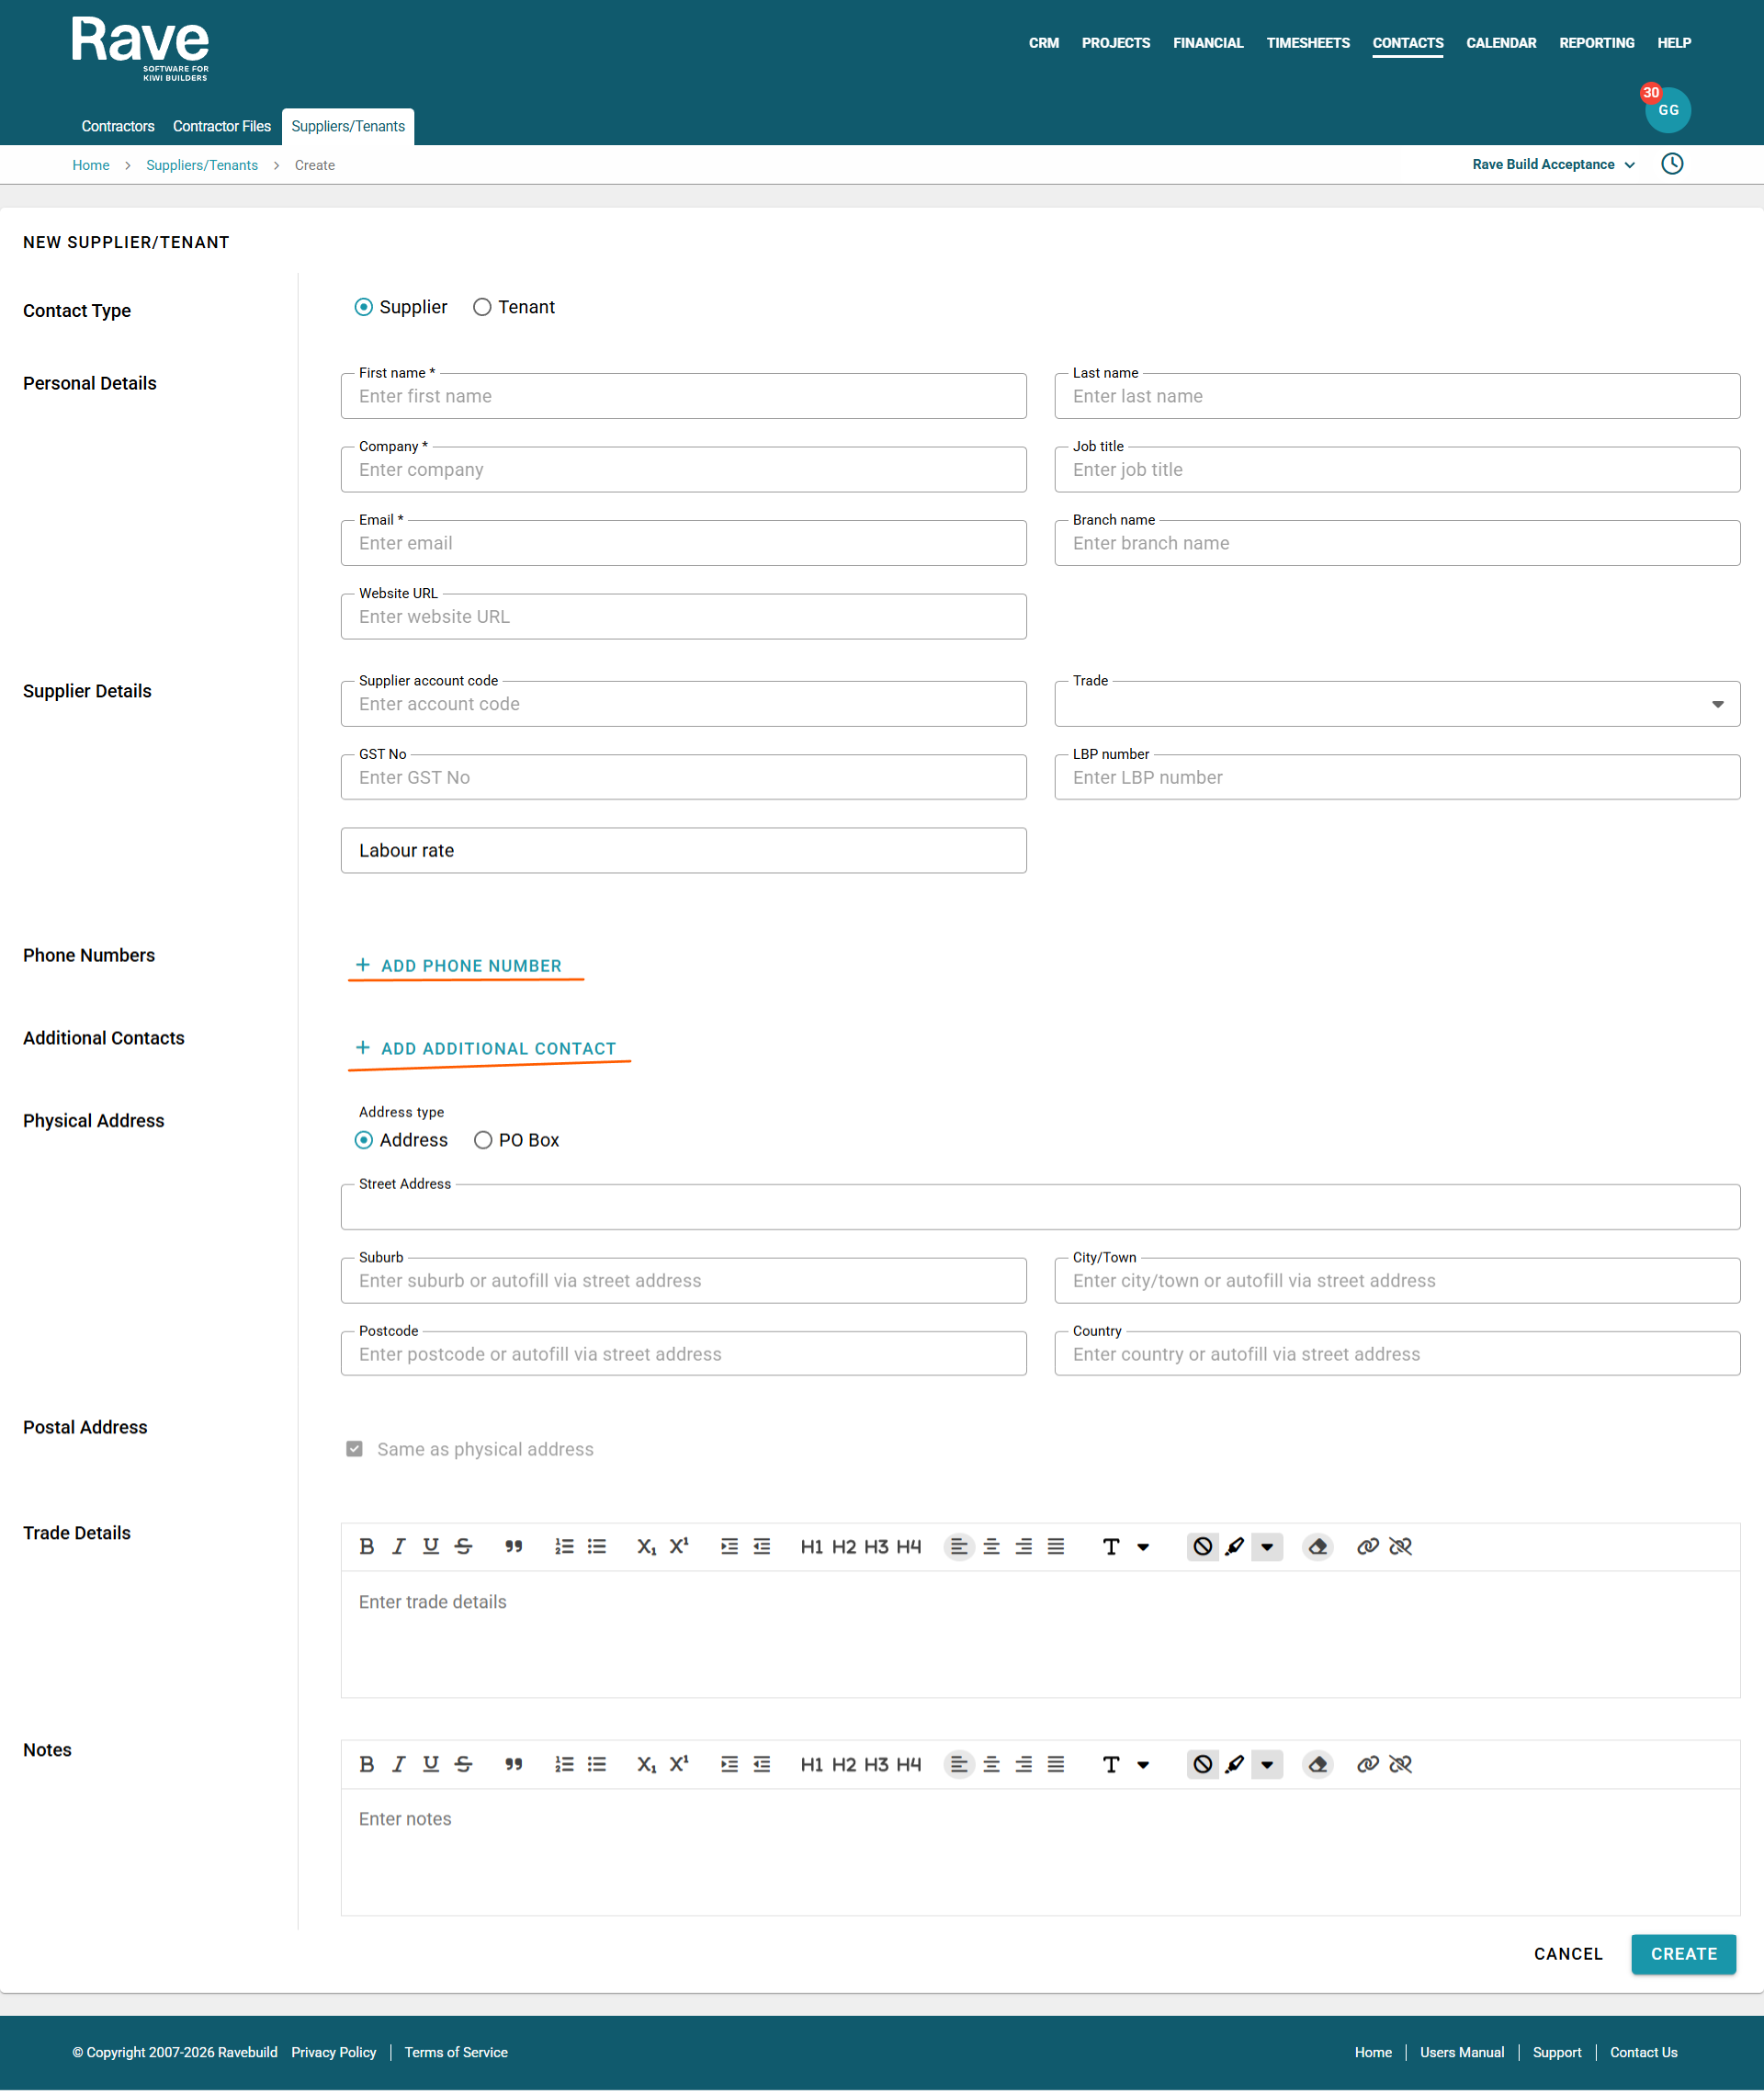
Task: Pick highlight color in Trade Details toolbar
Action: coord(1235,1547)
